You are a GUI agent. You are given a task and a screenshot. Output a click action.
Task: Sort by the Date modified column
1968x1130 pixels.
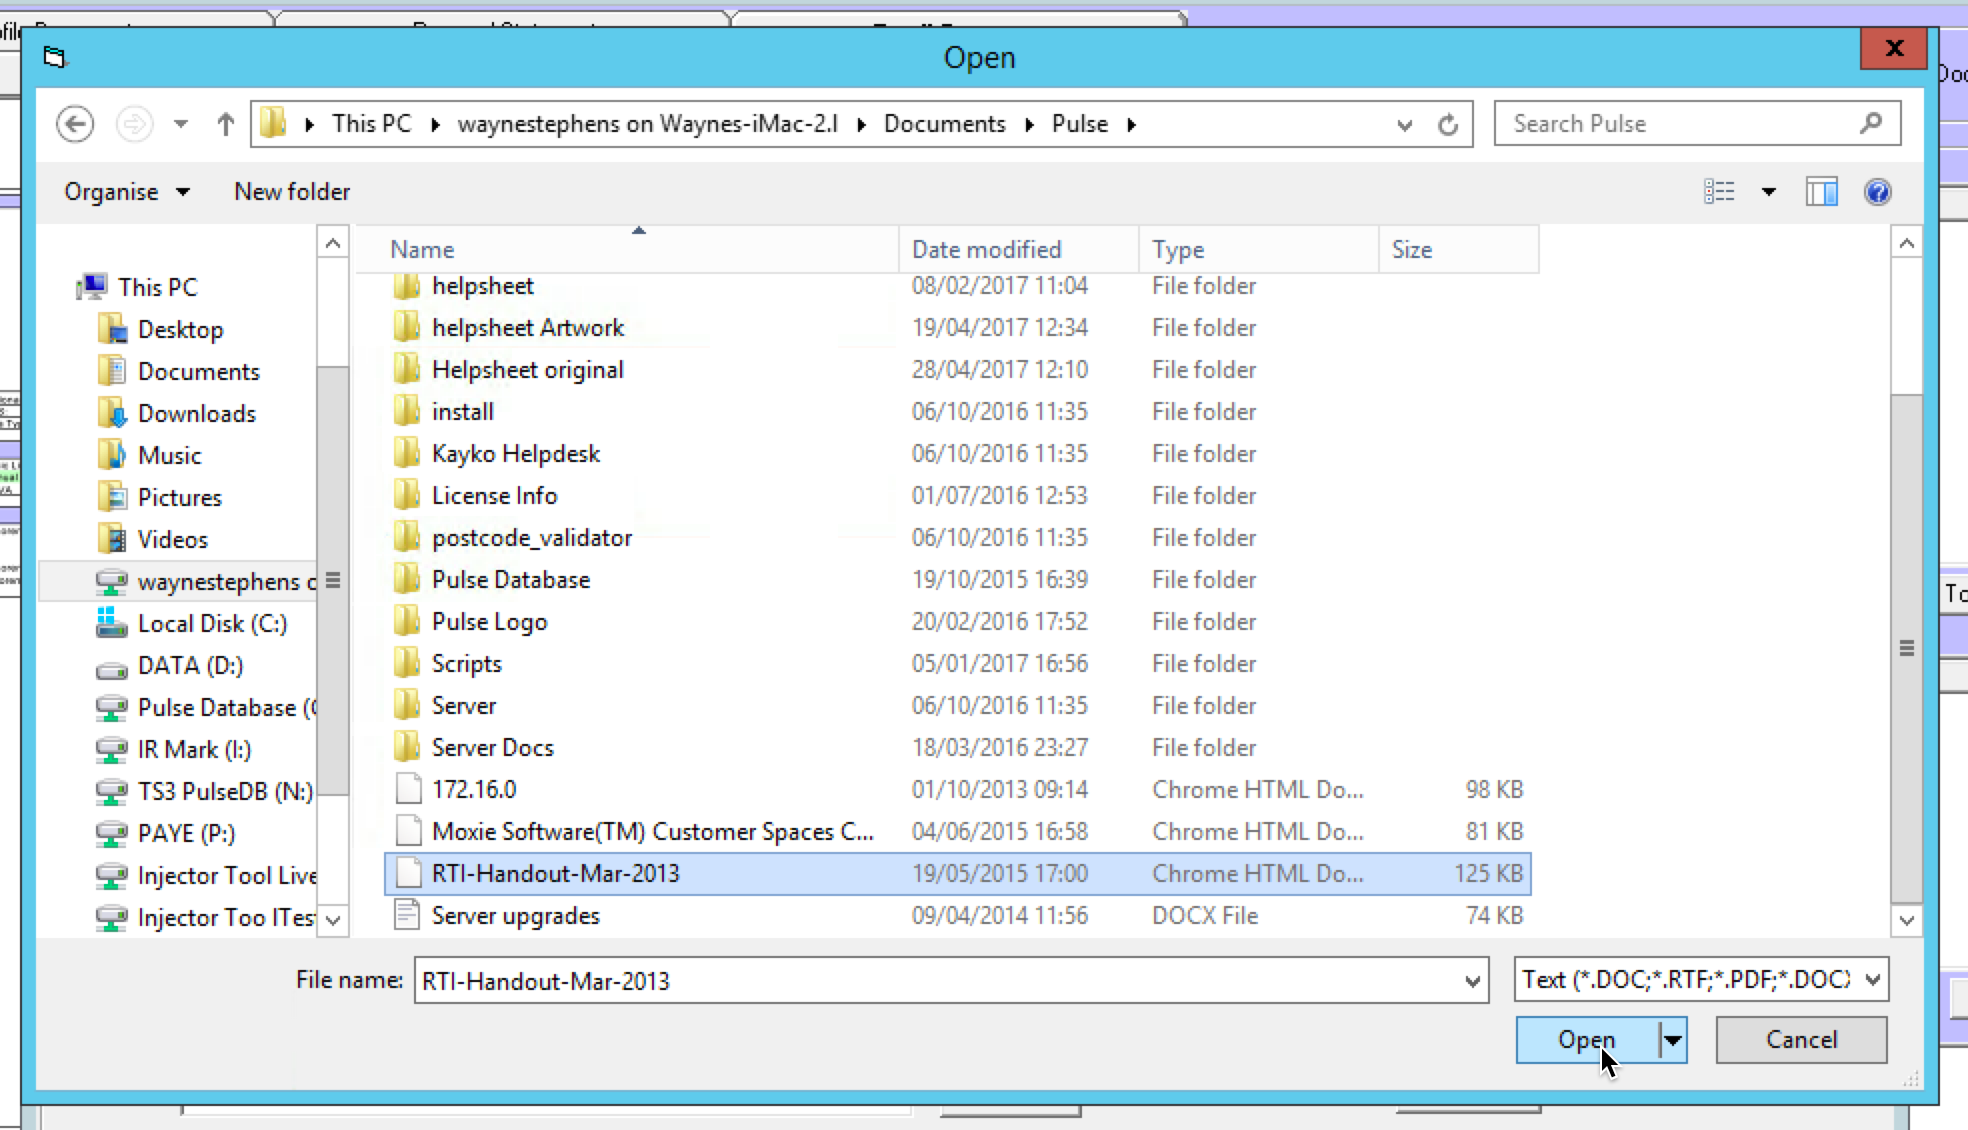(986, 250)
